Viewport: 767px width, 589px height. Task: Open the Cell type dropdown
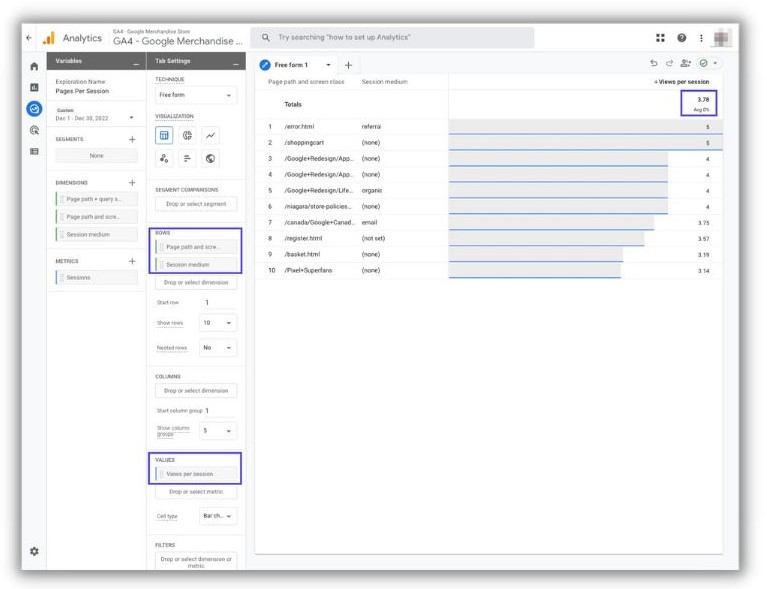point(218,516)
